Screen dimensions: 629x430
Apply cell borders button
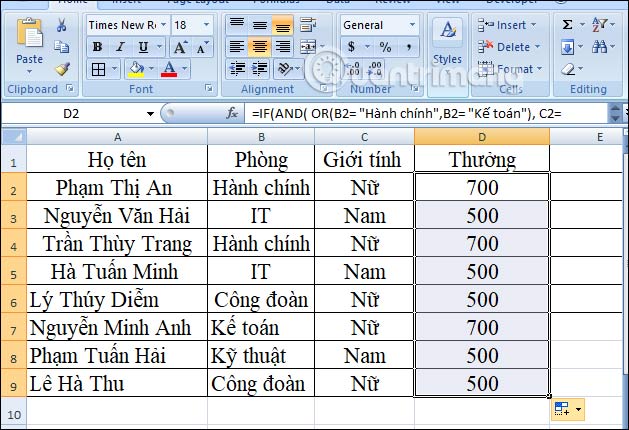click(98, 69)
